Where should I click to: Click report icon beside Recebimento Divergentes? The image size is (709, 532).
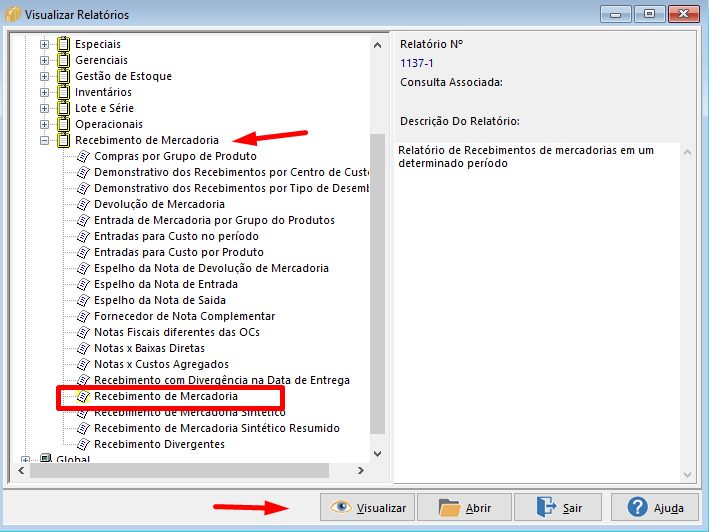pos(83,444)
